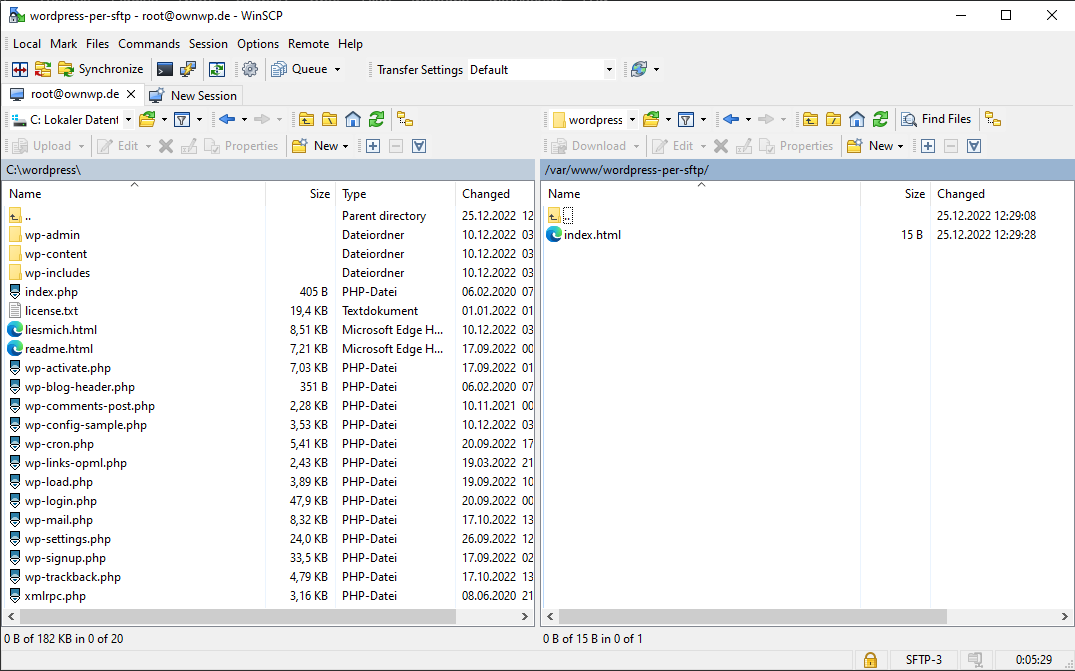Open in PuTTY icon in the top toolbar
Screen dimensions: 1075x671
click(187, 69)
